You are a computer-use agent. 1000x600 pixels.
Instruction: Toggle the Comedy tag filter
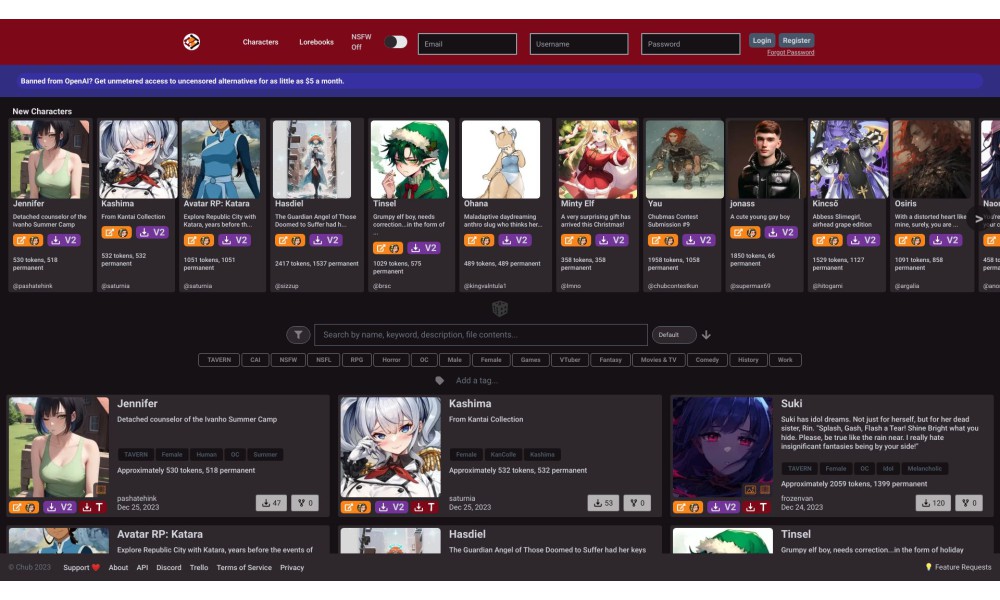pyautogui.click(x=707, y=360)
